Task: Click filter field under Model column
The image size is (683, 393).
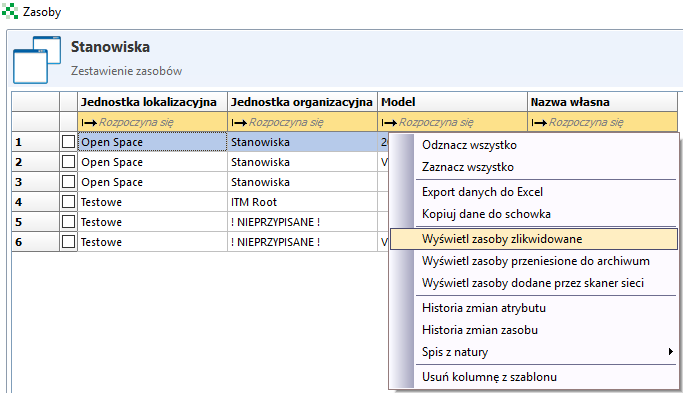Action: pyautogui.click(x=452, y=122)
